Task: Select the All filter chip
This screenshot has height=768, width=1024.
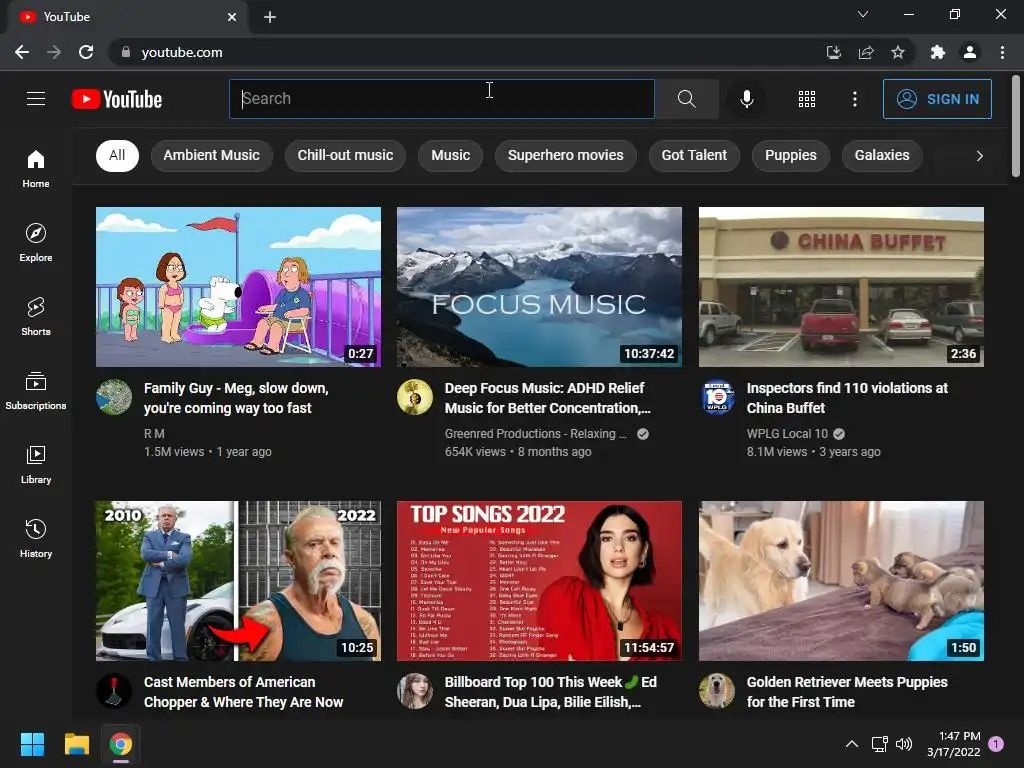Action: click(x=117, y=155)
